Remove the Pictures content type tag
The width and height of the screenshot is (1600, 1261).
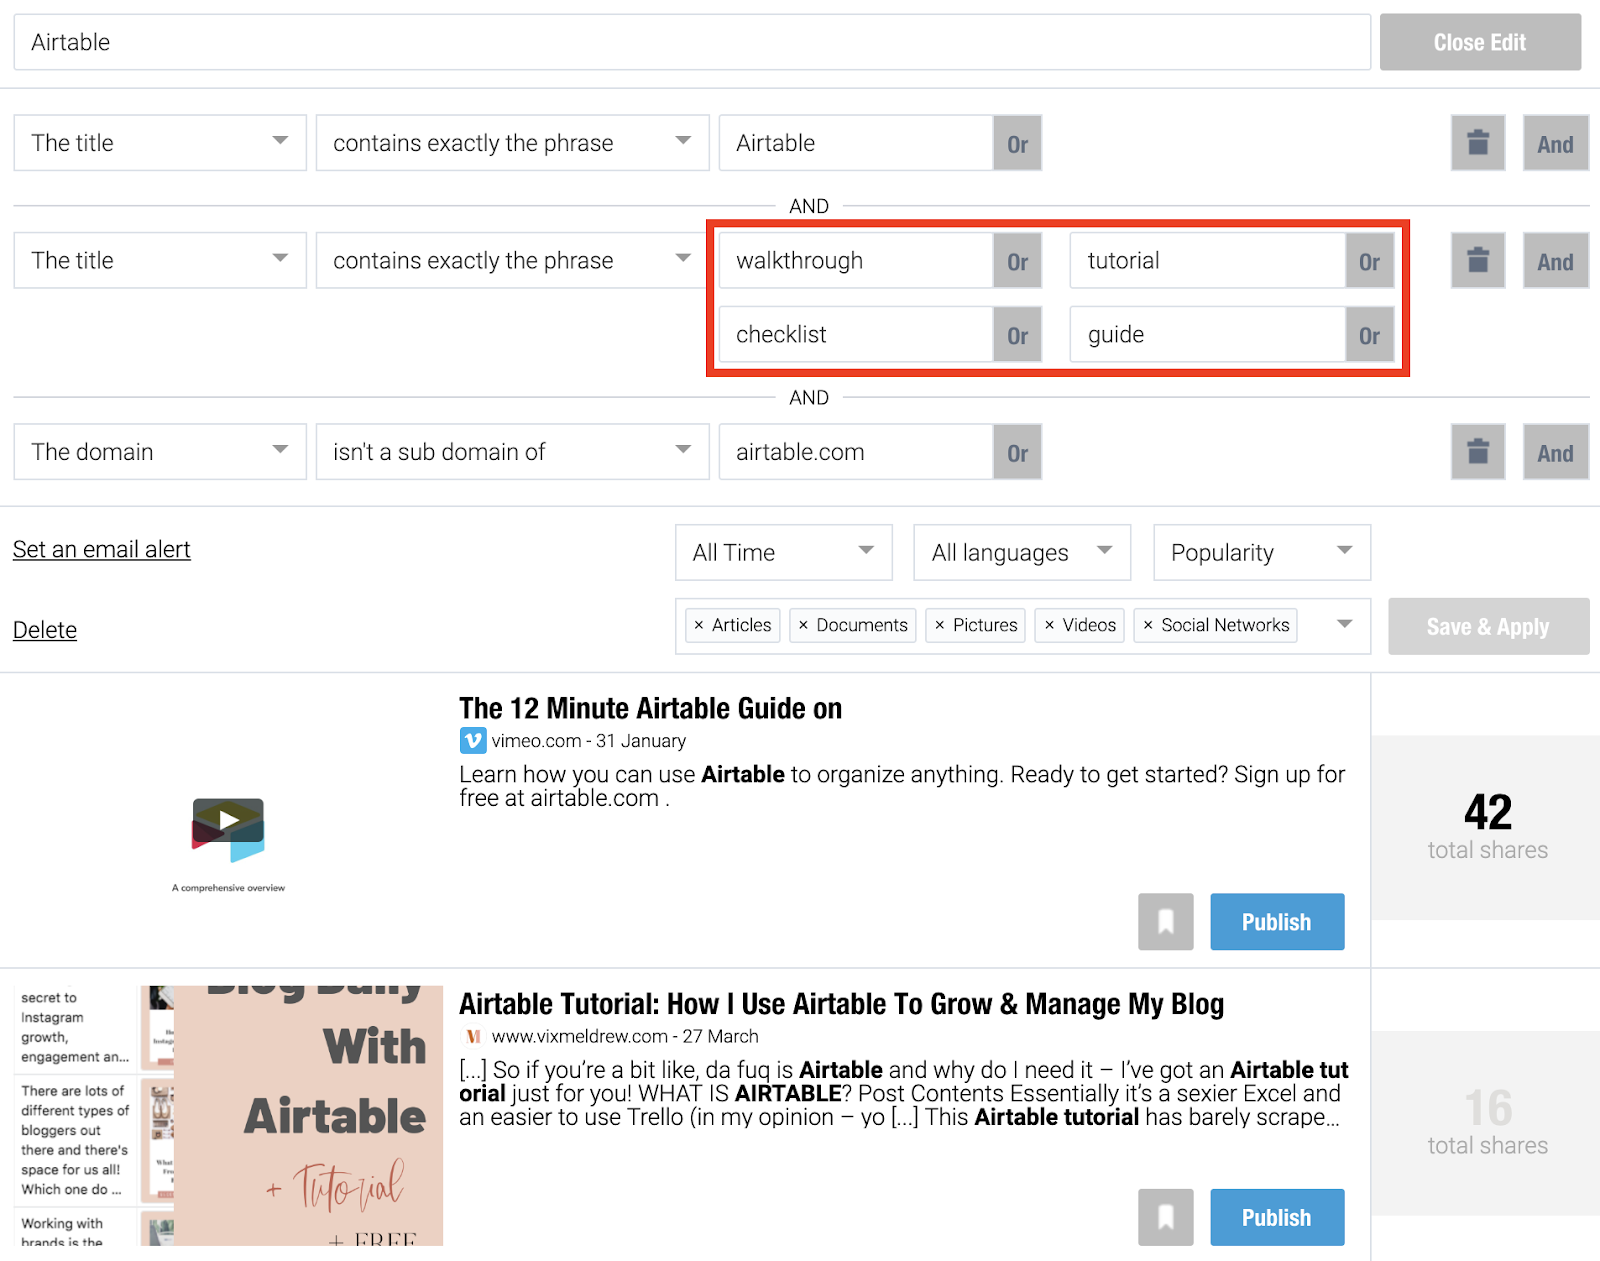pos(940,625)
